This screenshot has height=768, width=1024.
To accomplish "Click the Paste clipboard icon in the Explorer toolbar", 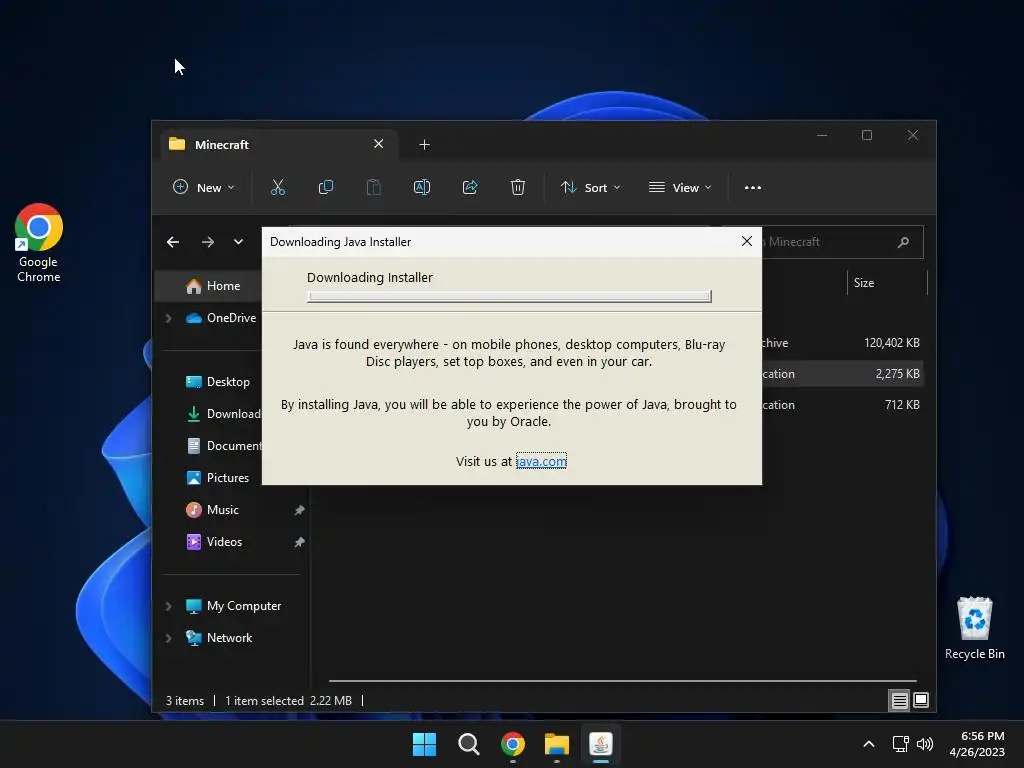I will coord(374,187).
